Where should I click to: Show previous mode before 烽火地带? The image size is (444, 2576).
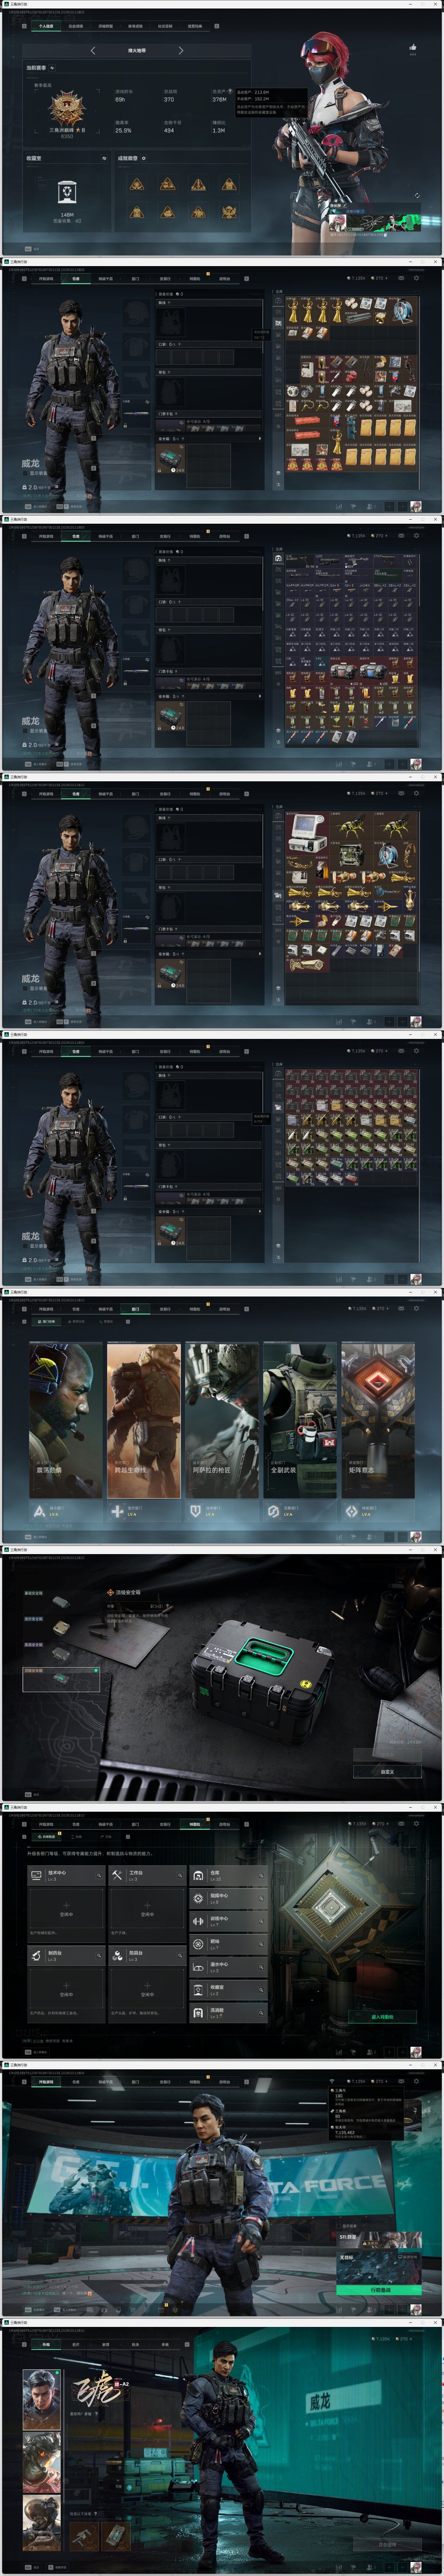click(x=93, y=50)
